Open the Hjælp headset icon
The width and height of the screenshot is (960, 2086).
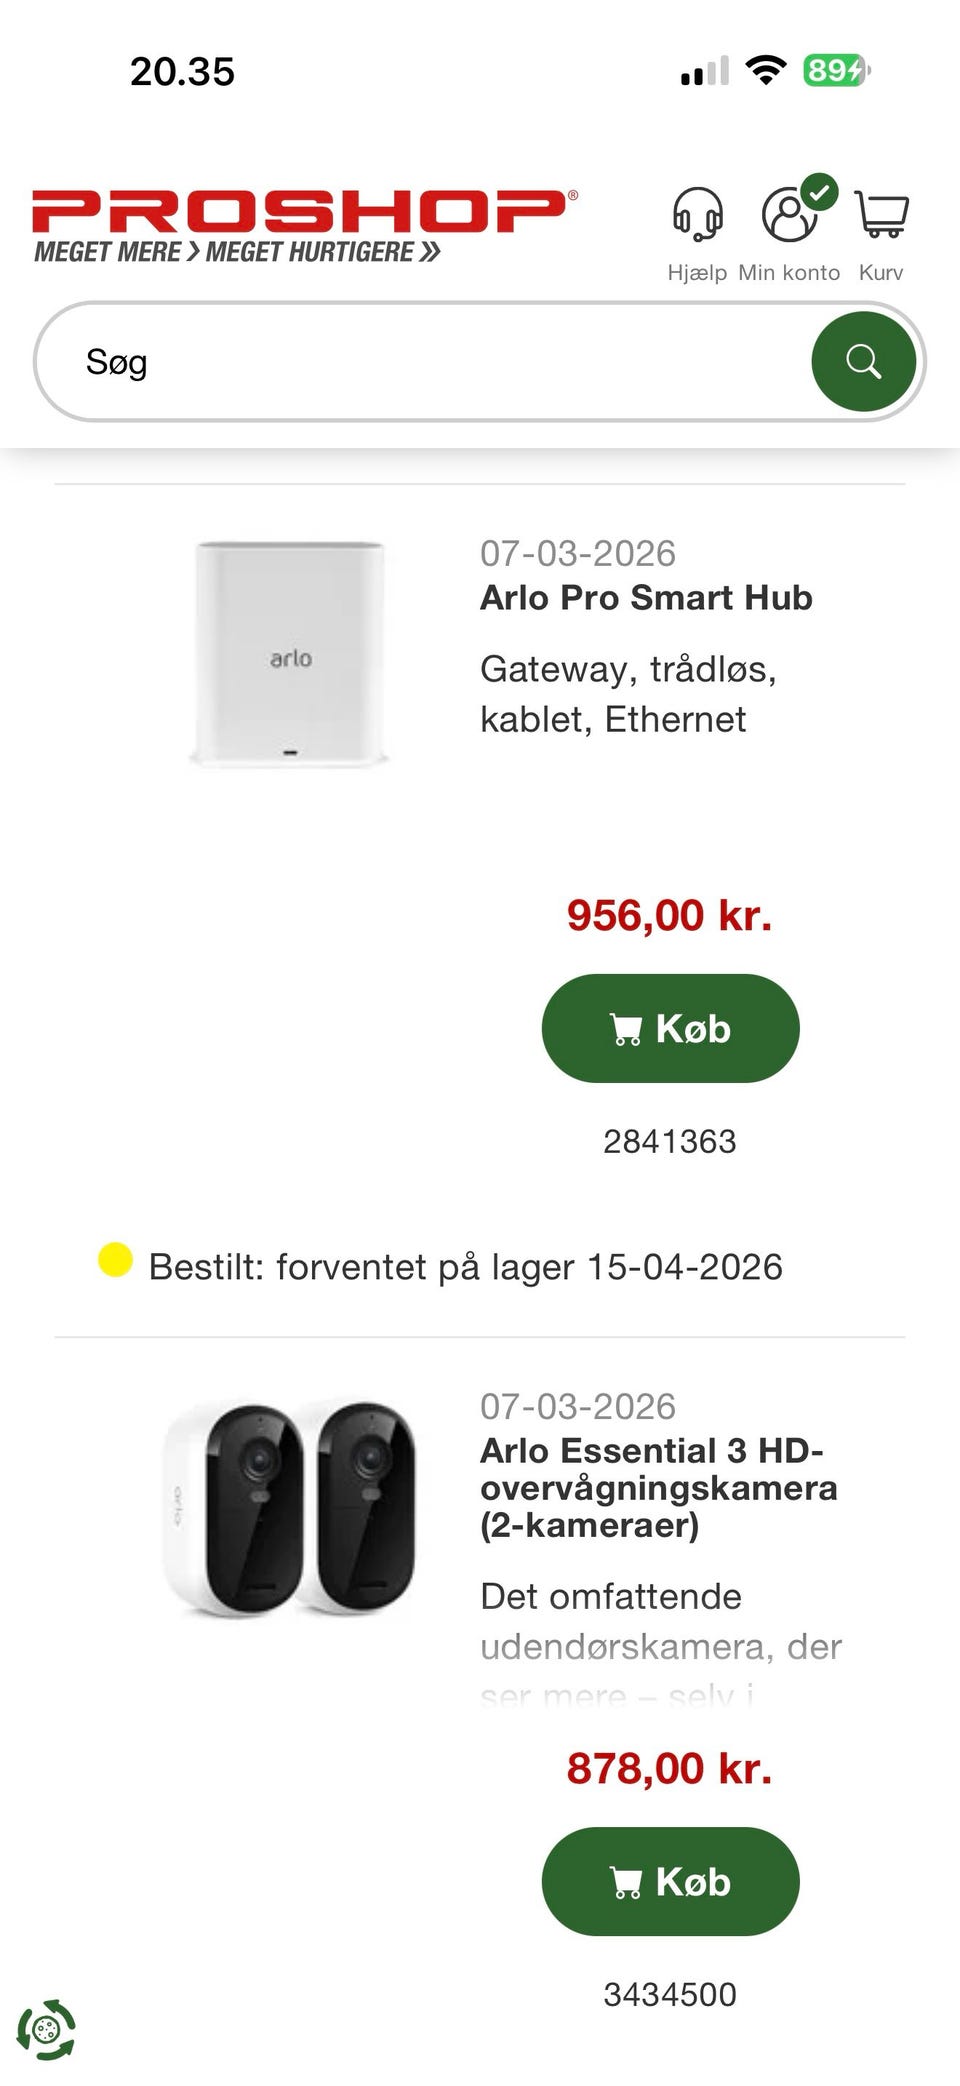point(696,214)
